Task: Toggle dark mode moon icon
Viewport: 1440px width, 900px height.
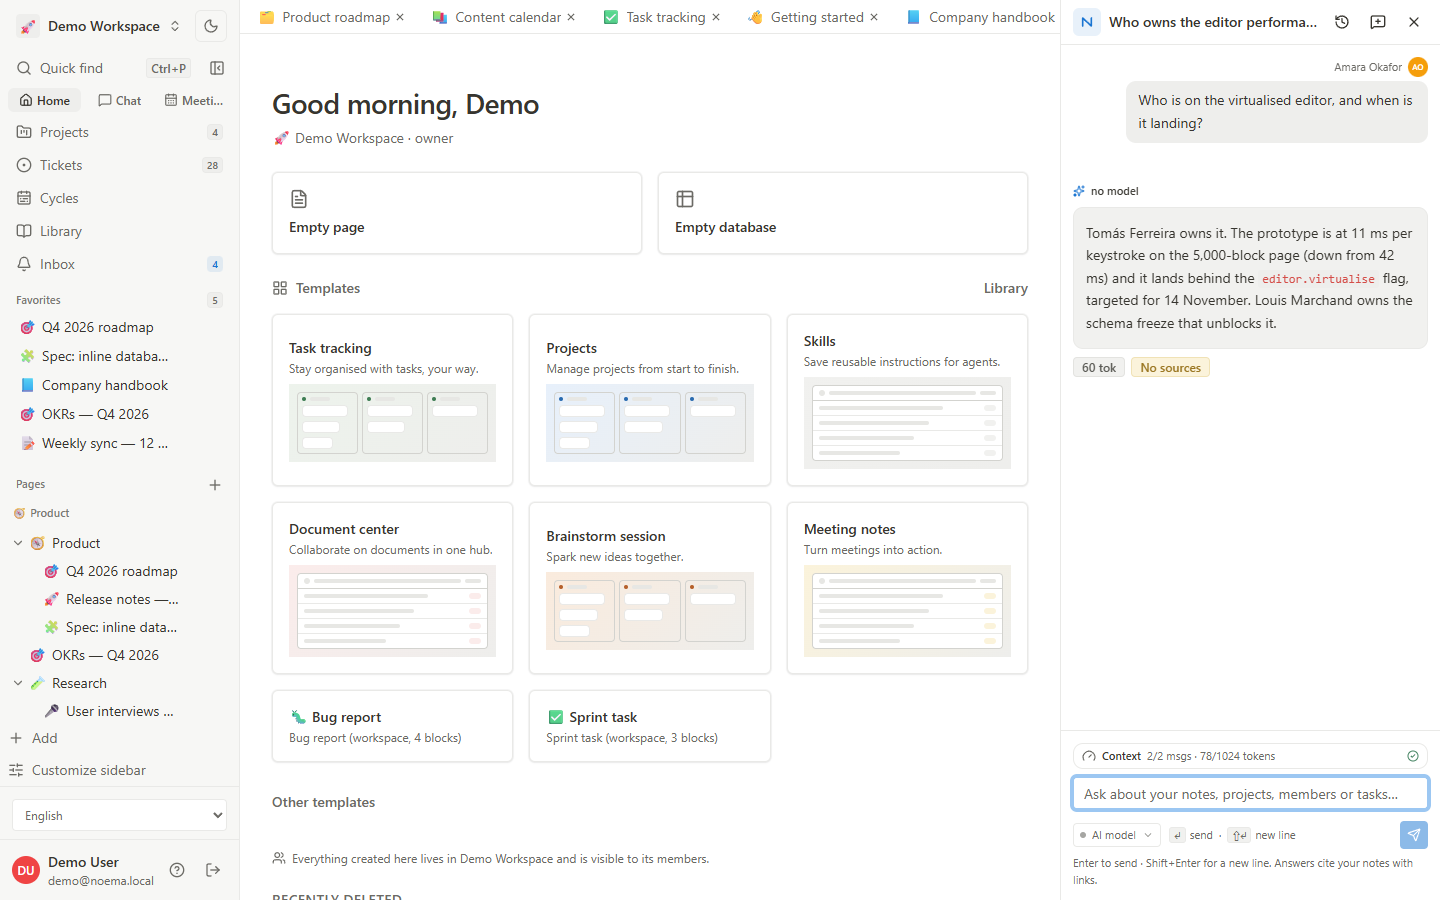Action: (211, 26)
